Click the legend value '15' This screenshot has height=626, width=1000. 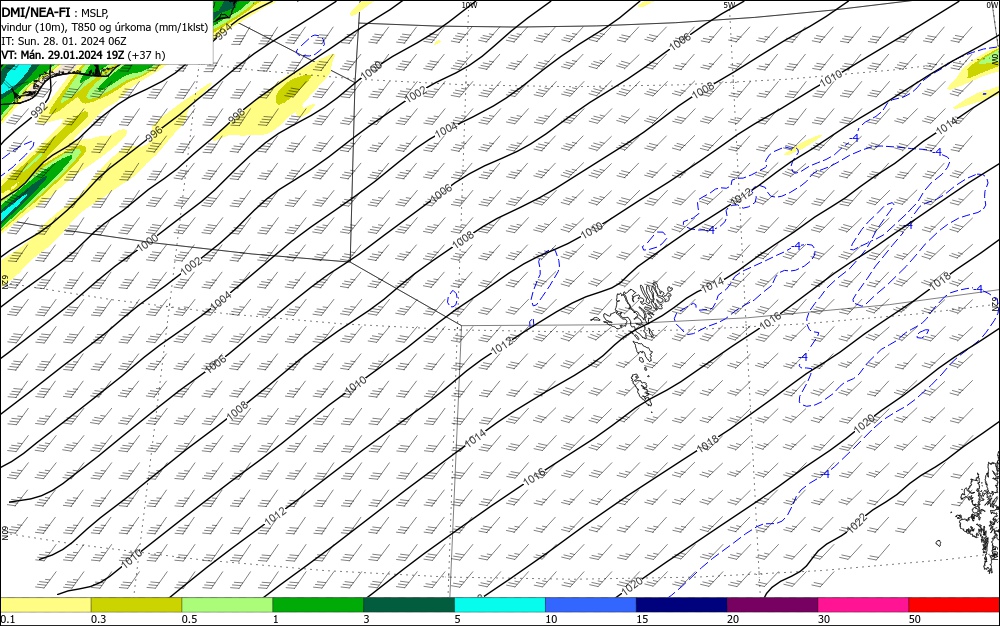pos(642,619)
